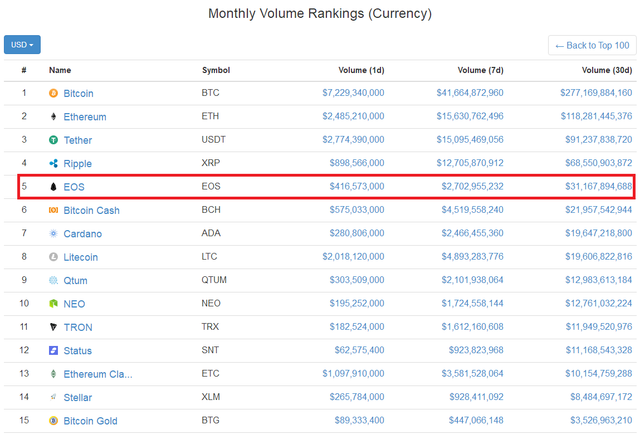Screen dimensions: 640x434
Task: Open the Qtum name link
Action: point(76,281)
